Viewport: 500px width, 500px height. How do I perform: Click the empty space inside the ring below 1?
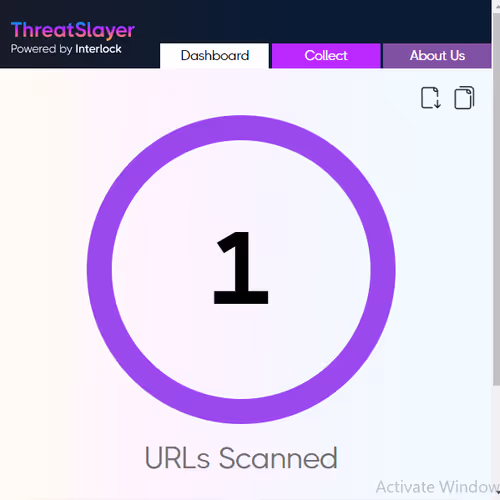(x=241, y=350)
